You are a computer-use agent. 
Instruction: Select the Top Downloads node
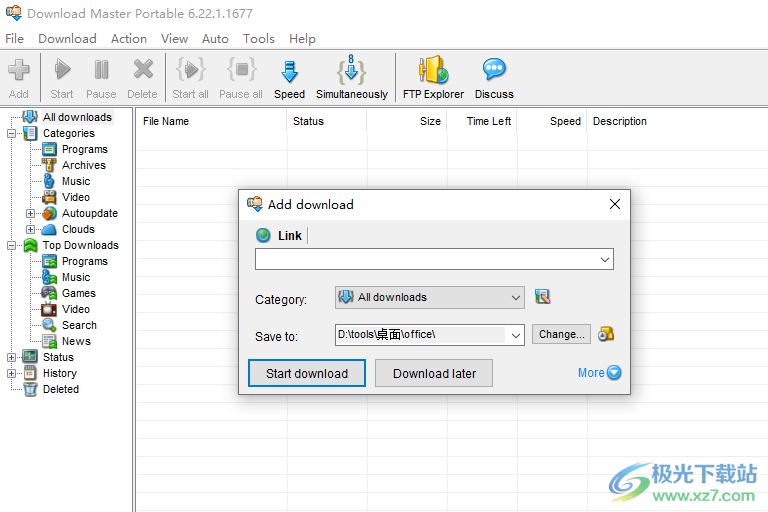pyautogui.click(x=81, y=245)
